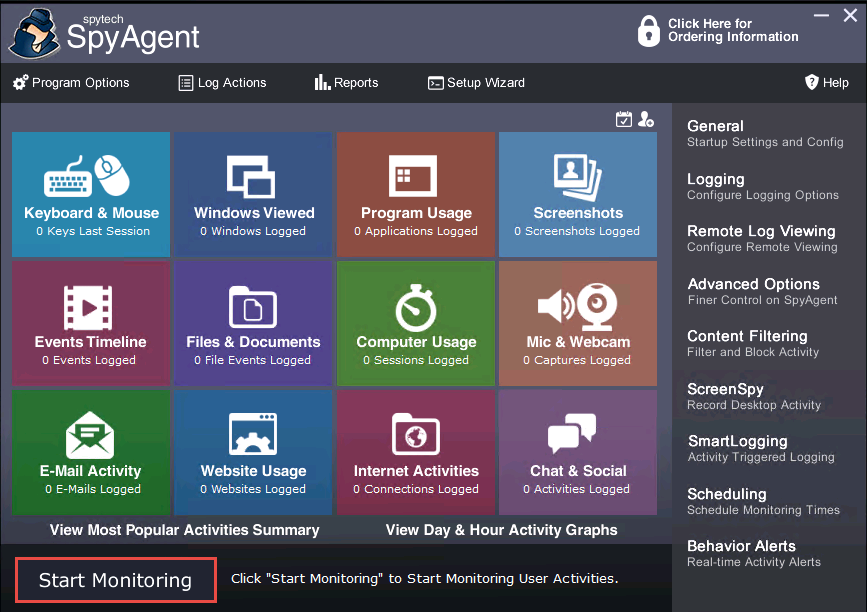The width and height of the screenshot is (867, 612).
Task: Open the Program Usage log tile
Action: click(x=416, y=194)
